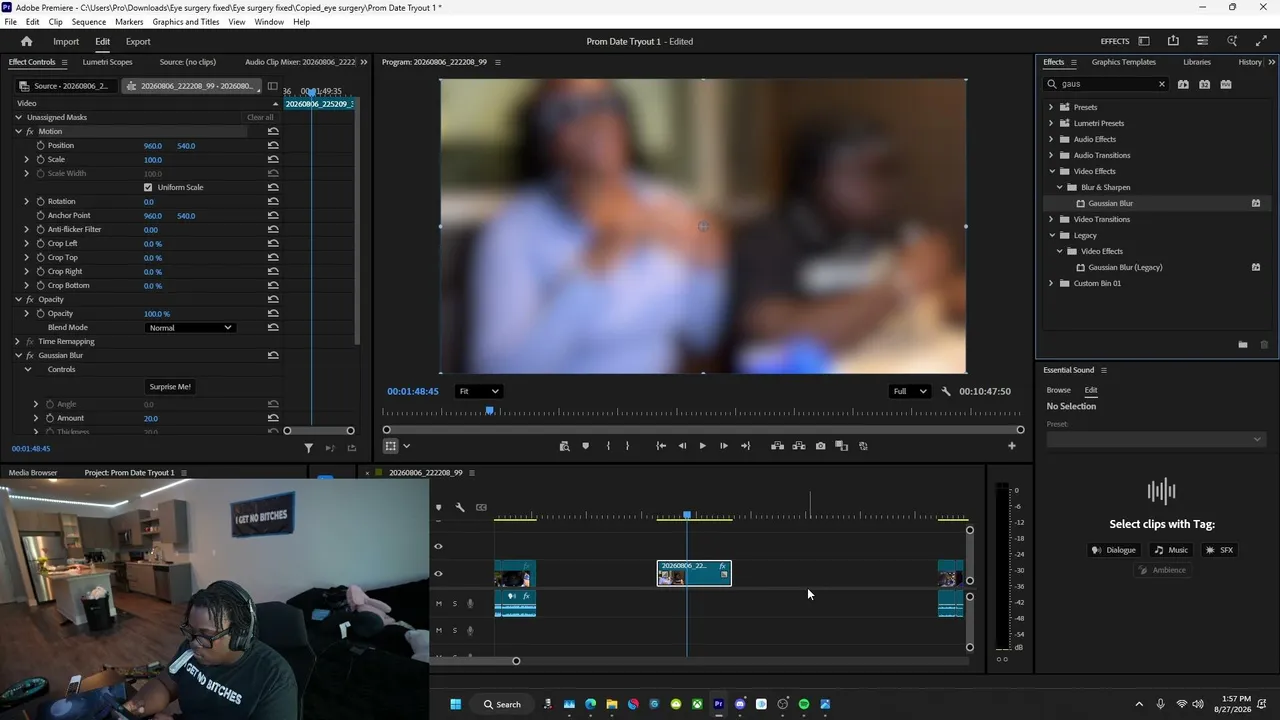Reset the Gaussian Blur effect parameters
The image size is (1280, 720).
click(x=273, y=356)
